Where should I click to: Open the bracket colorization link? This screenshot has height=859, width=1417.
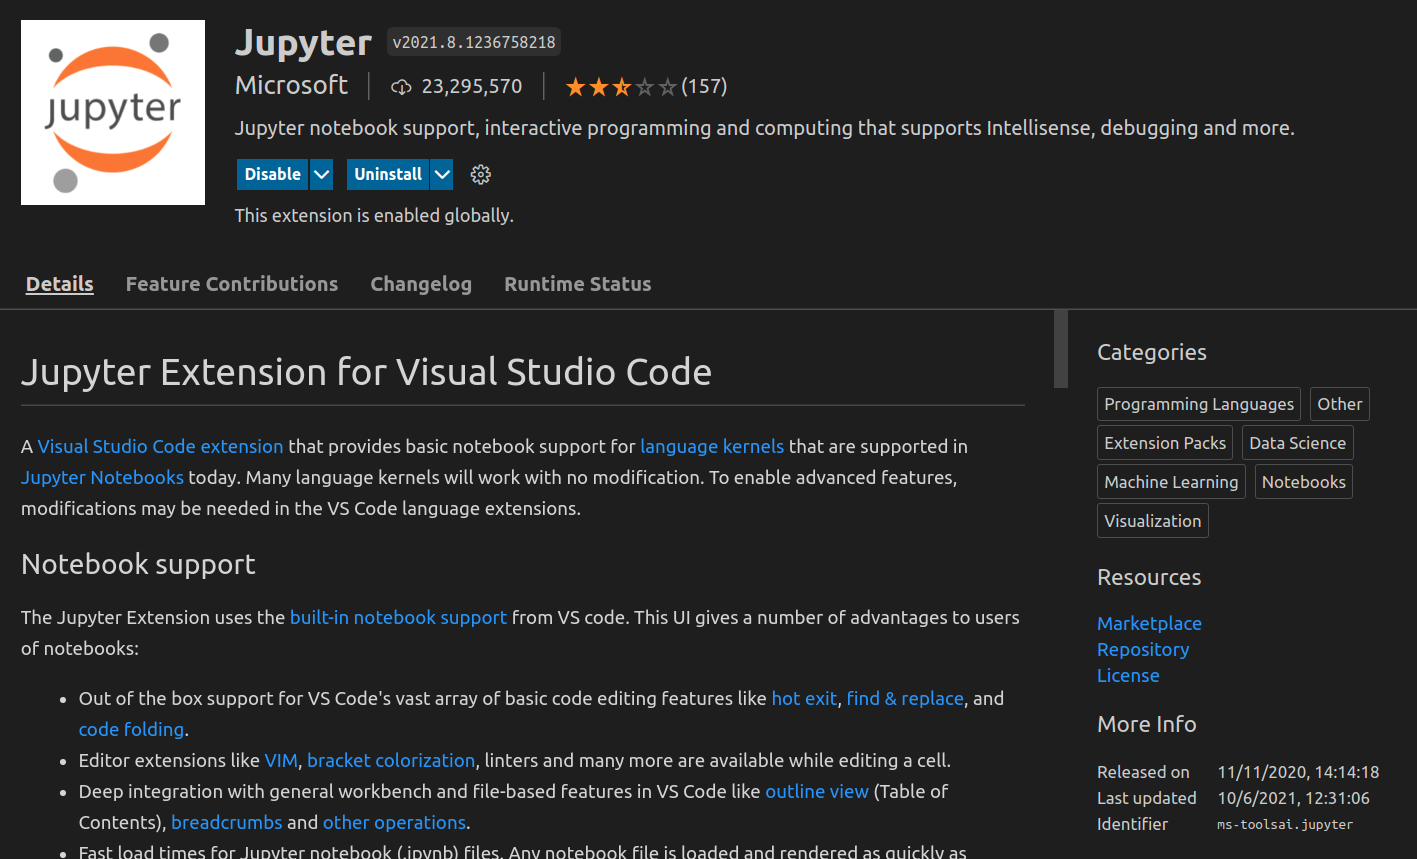pyautogui.click(x=391, y=760)
